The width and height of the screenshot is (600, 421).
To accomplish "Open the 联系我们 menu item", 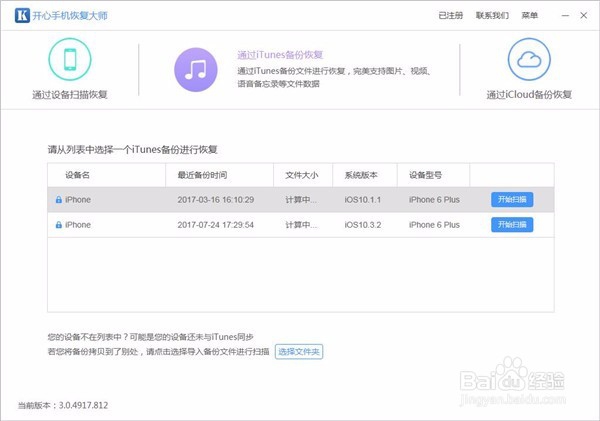I will pos(492,15).
